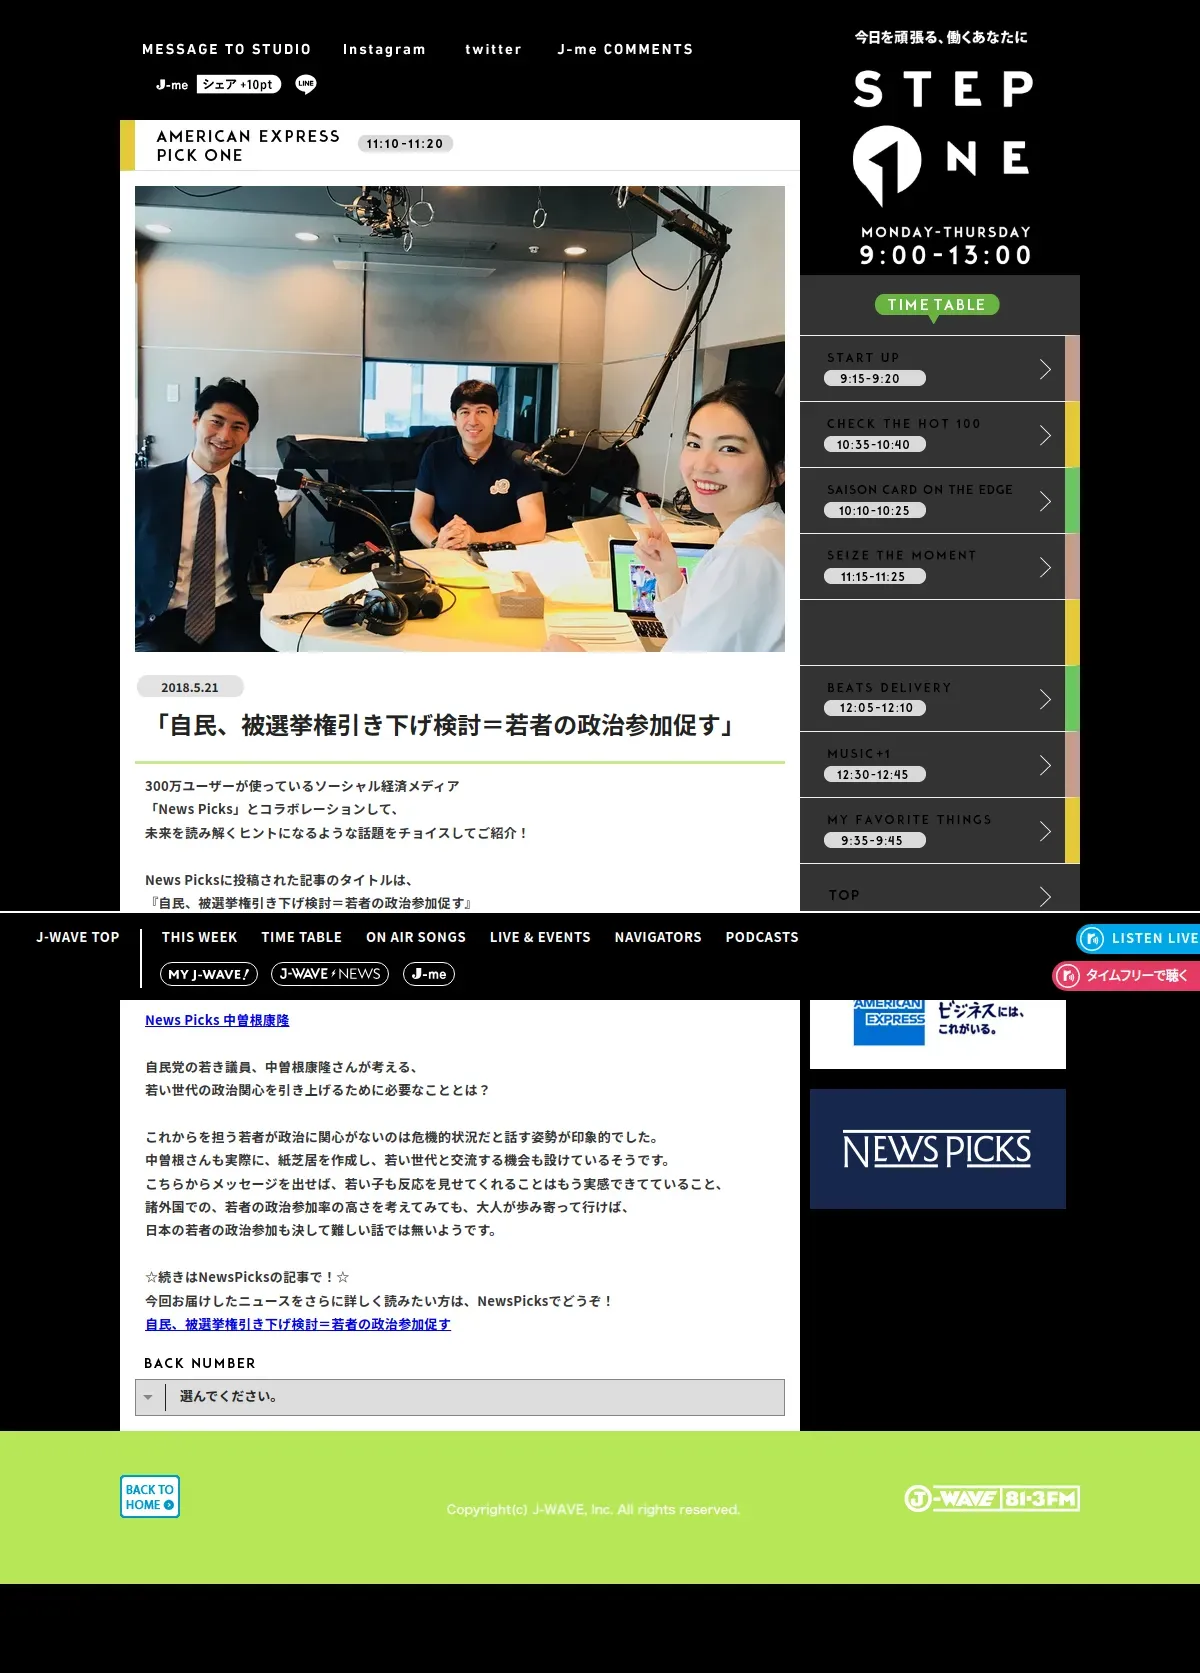Share via the LINE icon
Image resolution: width=1200 pixels, height=1673 pixels.
pyautogui.click(x=306, y=85)
